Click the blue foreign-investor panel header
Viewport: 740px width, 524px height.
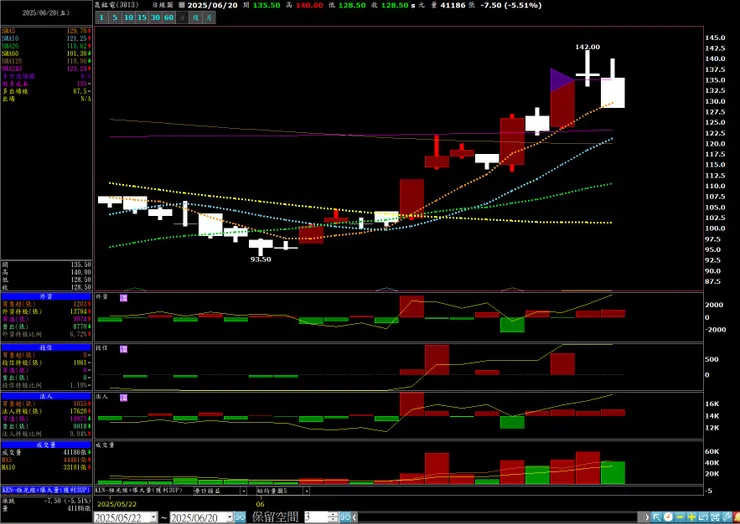(x=46, y=296)
